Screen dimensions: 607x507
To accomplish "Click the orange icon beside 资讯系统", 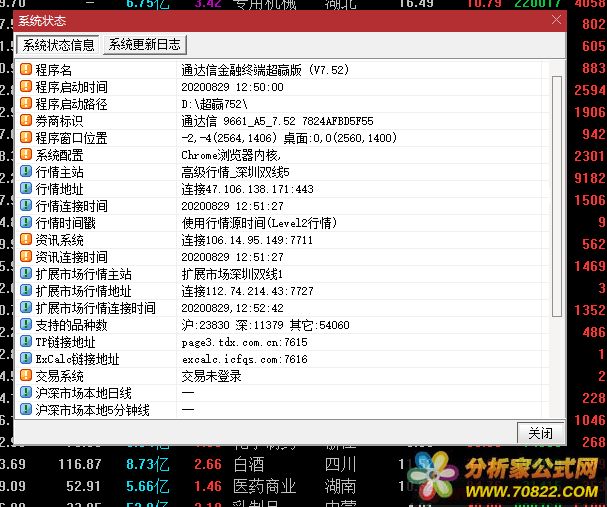I will [x=26, y=240].
